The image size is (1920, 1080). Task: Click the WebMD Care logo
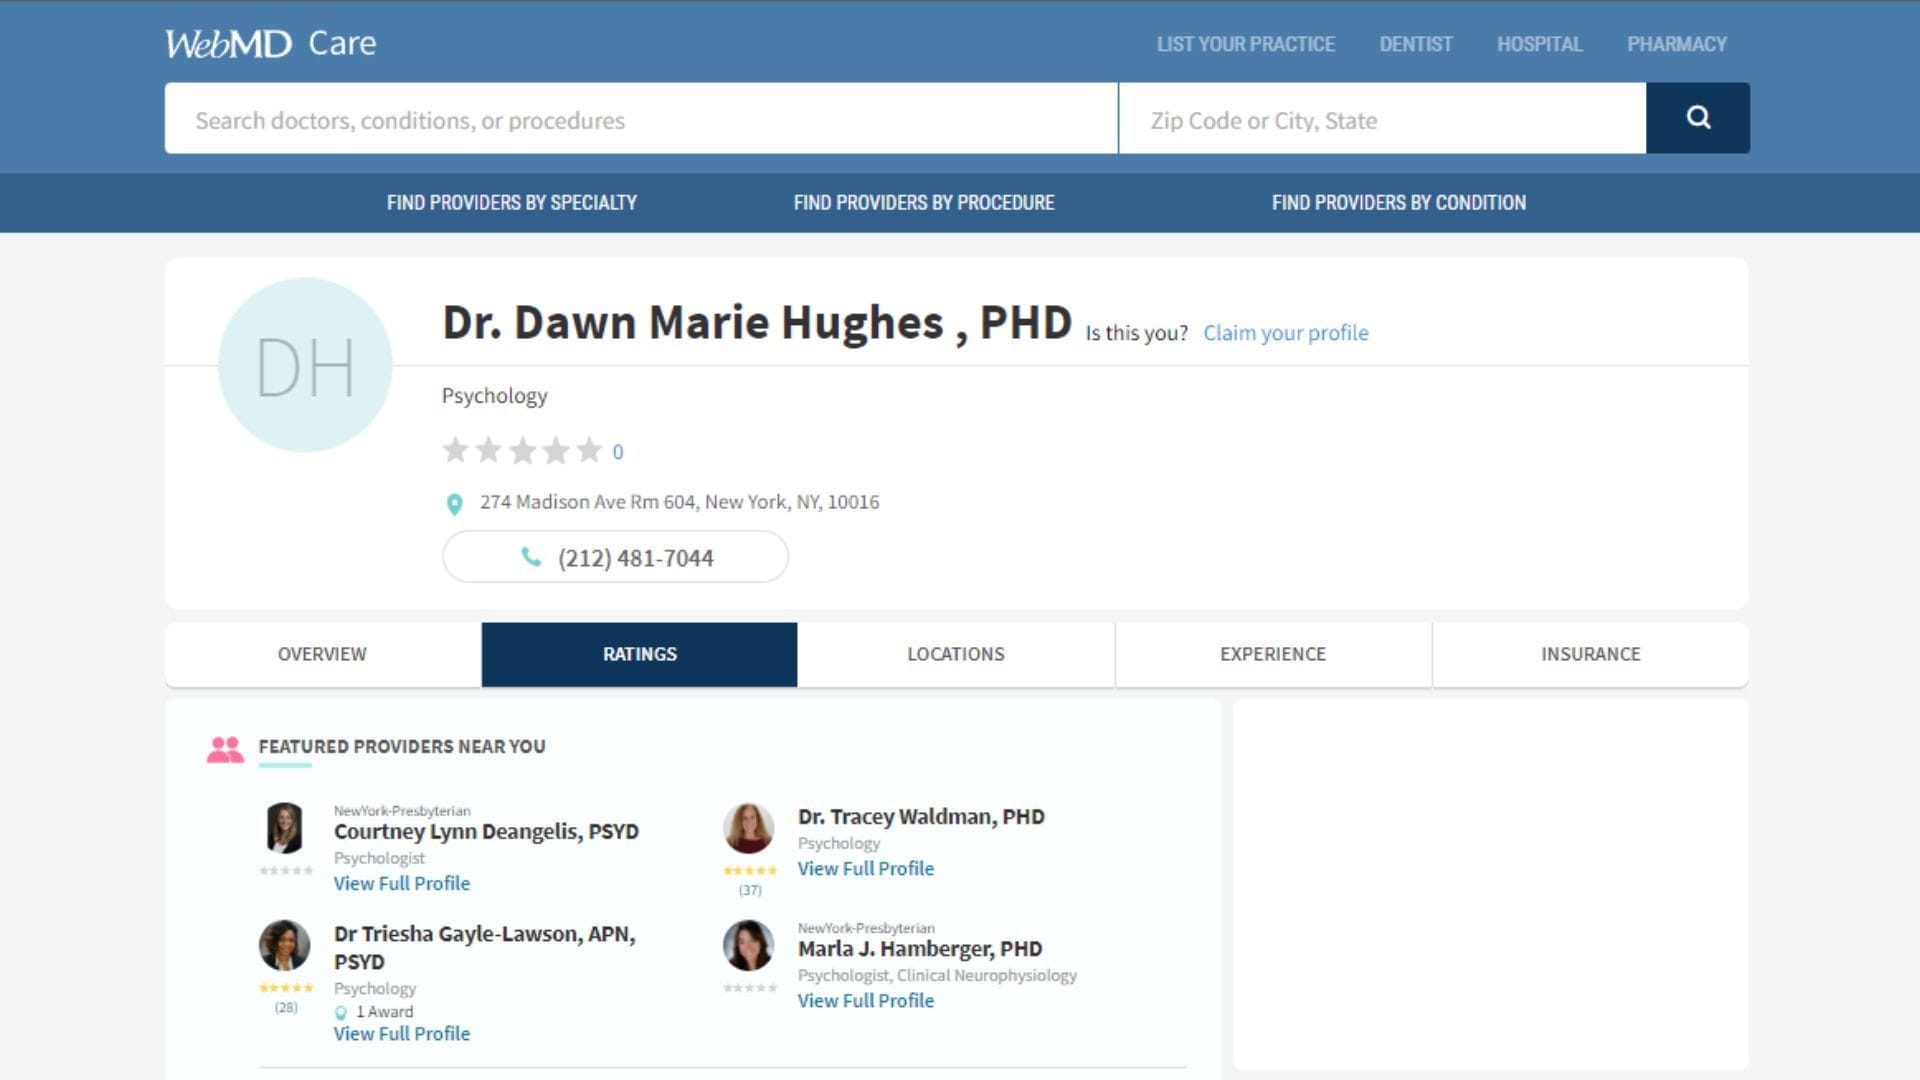click(x=270, y=42)
